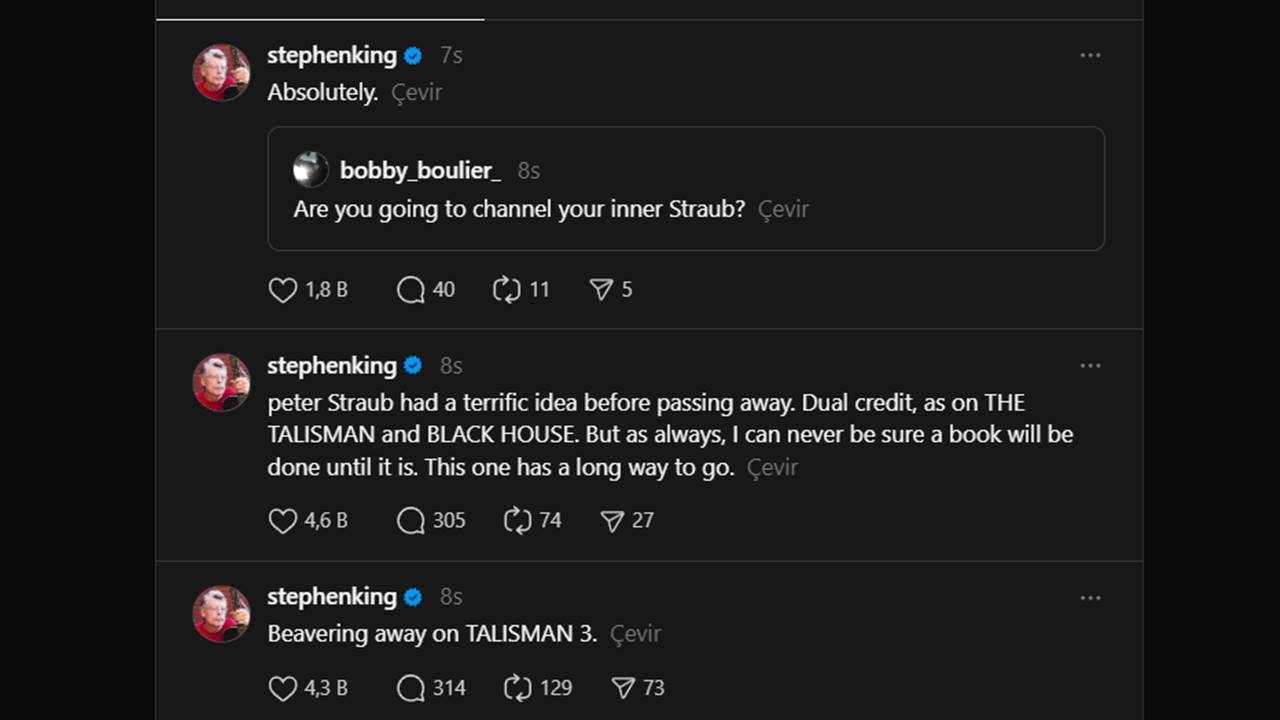Click Stephen King's profile picture on bottom post
The width and height of the screenshot is (1280, 720).
tap(221, 613)
